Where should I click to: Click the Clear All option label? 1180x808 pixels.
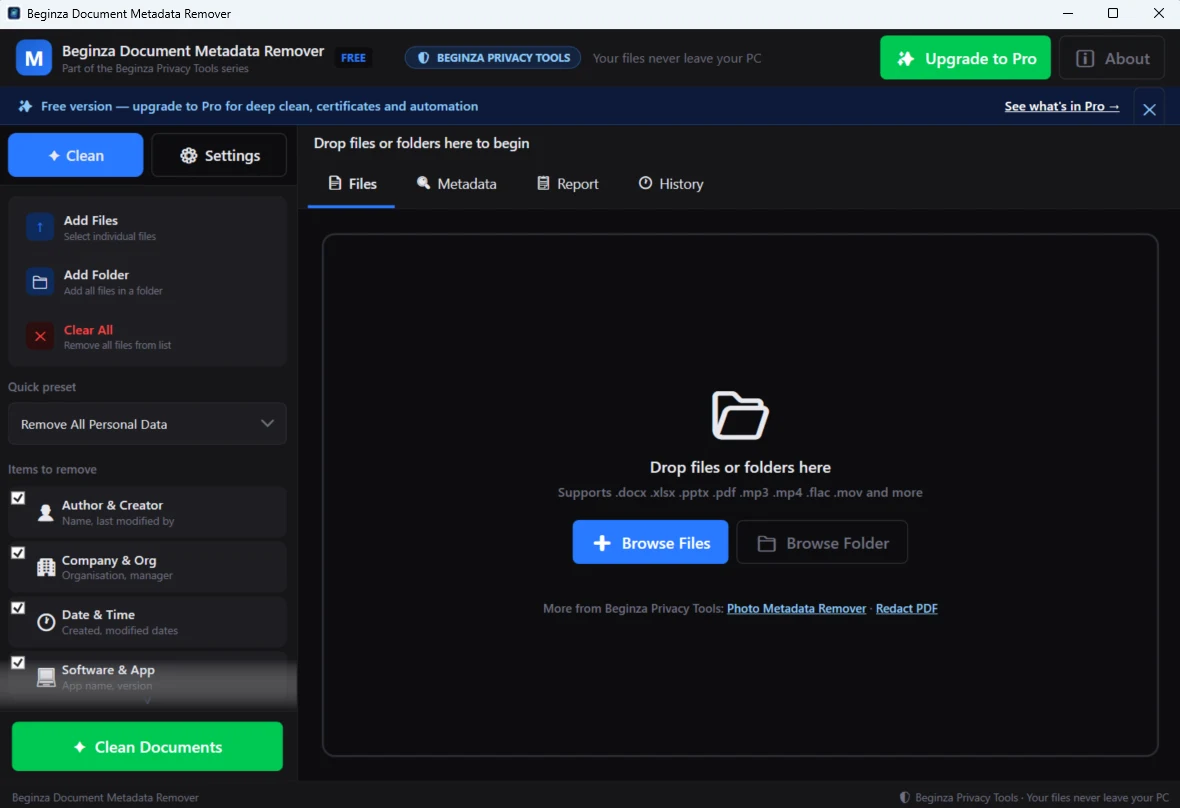tap(88, 330)
